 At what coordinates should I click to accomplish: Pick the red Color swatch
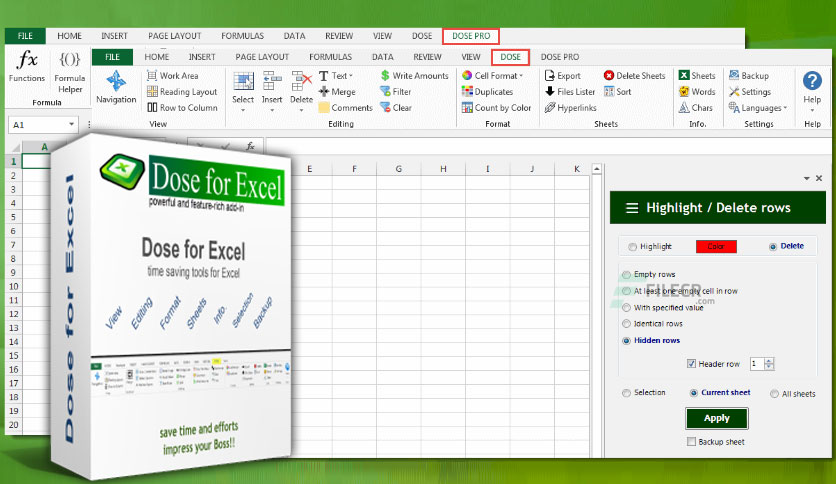pyautogui.click(x=716, y=246)
